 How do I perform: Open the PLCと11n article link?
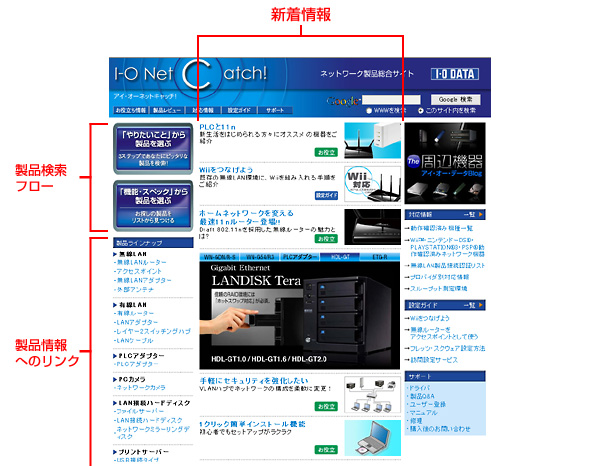click(217, 127)
